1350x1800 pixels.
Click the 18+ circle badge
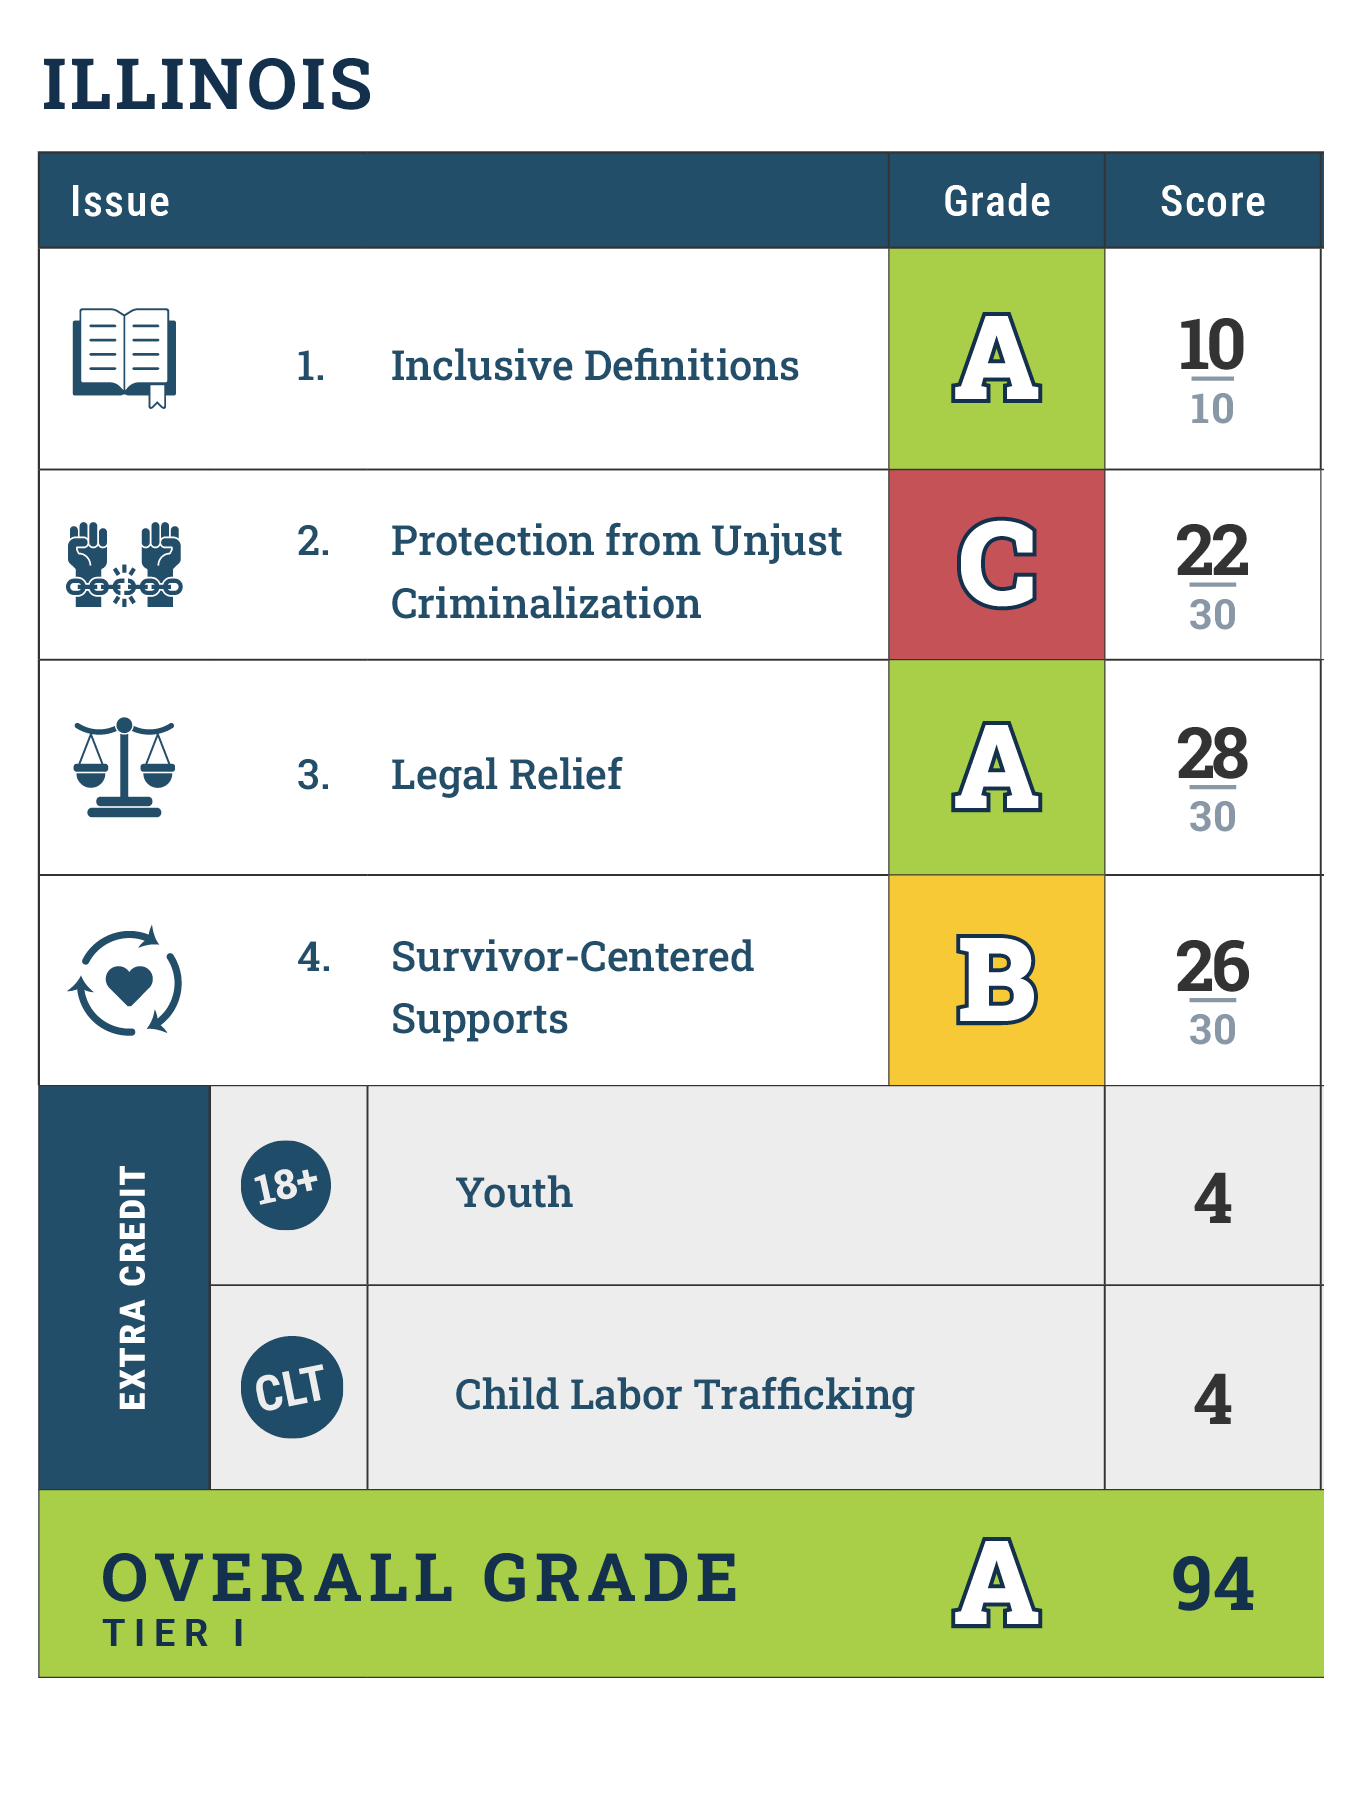pyautogui.click(x=286, y=1185)
